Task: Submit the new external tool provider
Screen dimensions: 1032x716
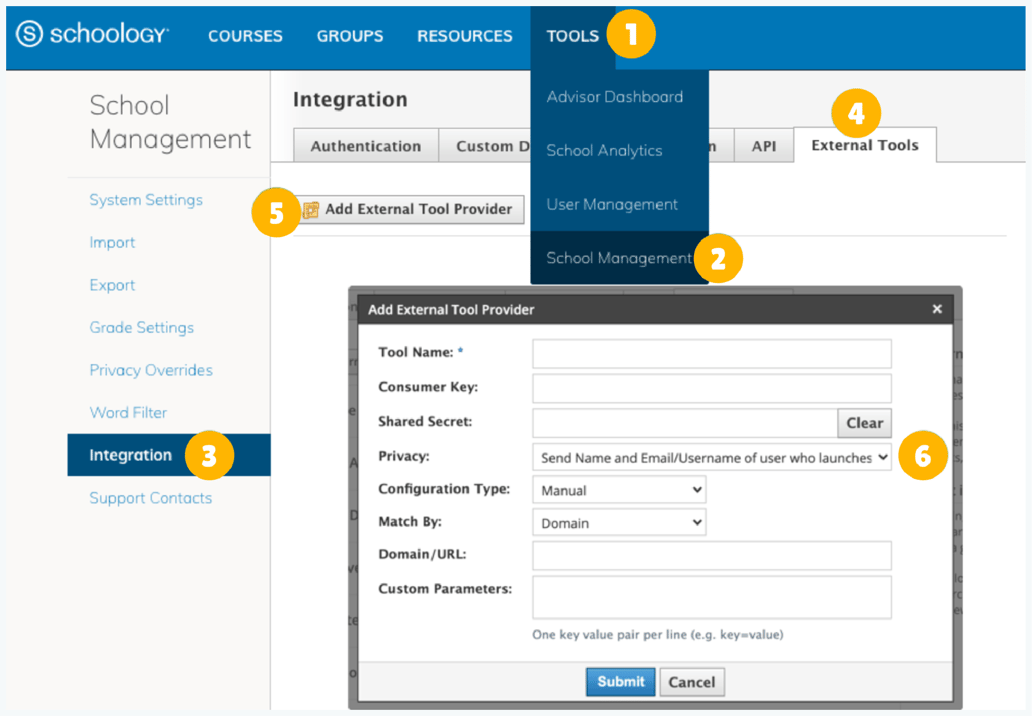Action: point(620,681)
